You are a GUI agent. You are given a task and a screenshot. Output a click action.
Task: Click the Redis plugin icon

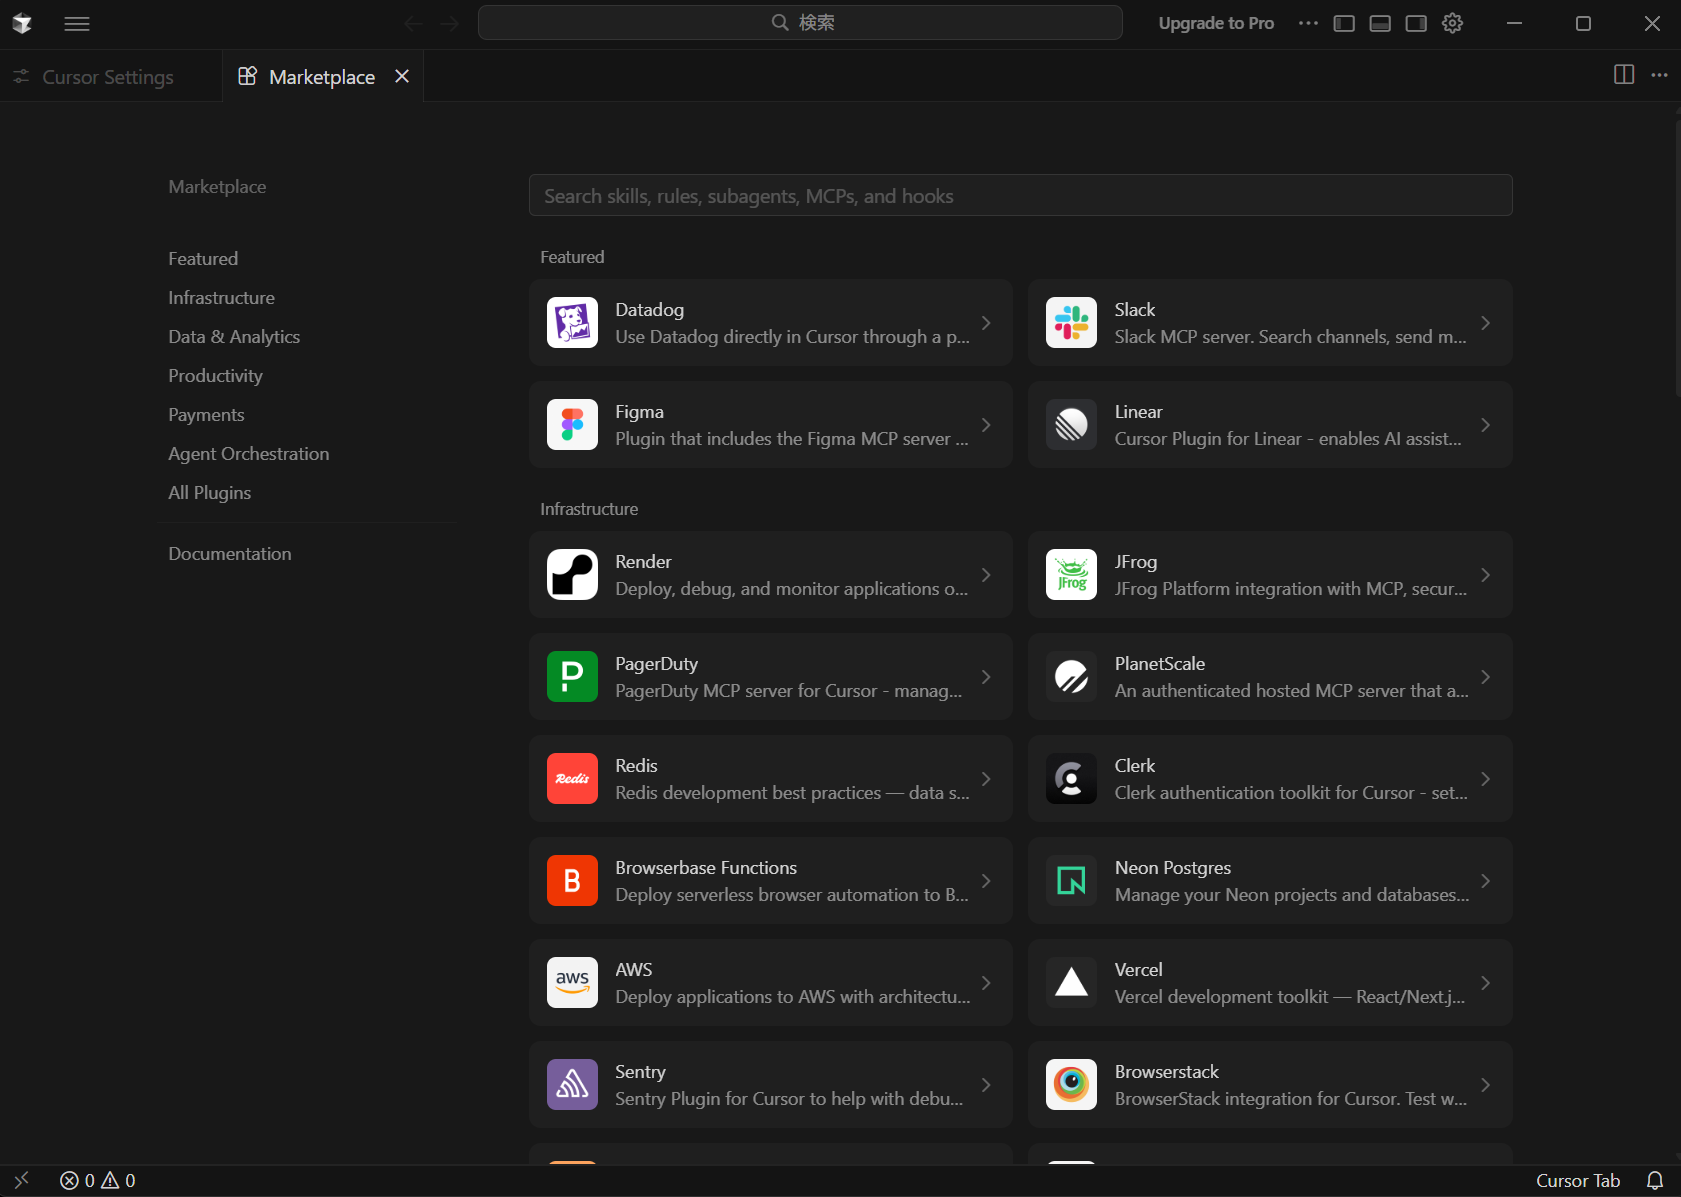[x=572, y=779]
